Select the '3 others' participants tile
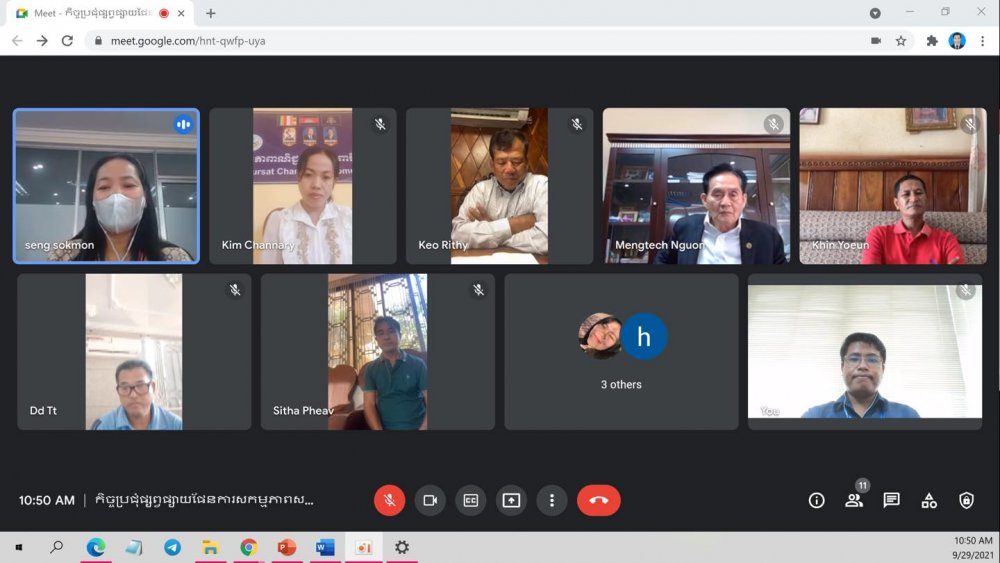This screenshot has height=563, width=1000. click(x=622, y=352)
